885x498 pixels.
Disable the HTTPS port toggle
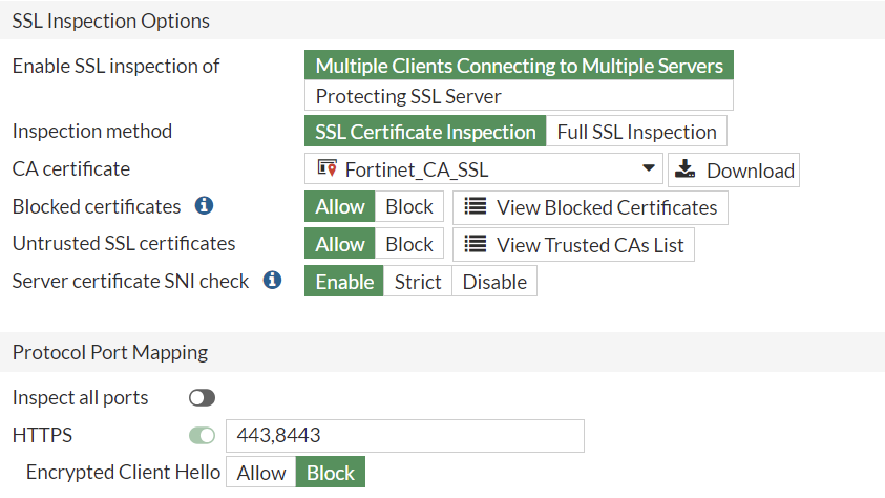tap(202, 435)
